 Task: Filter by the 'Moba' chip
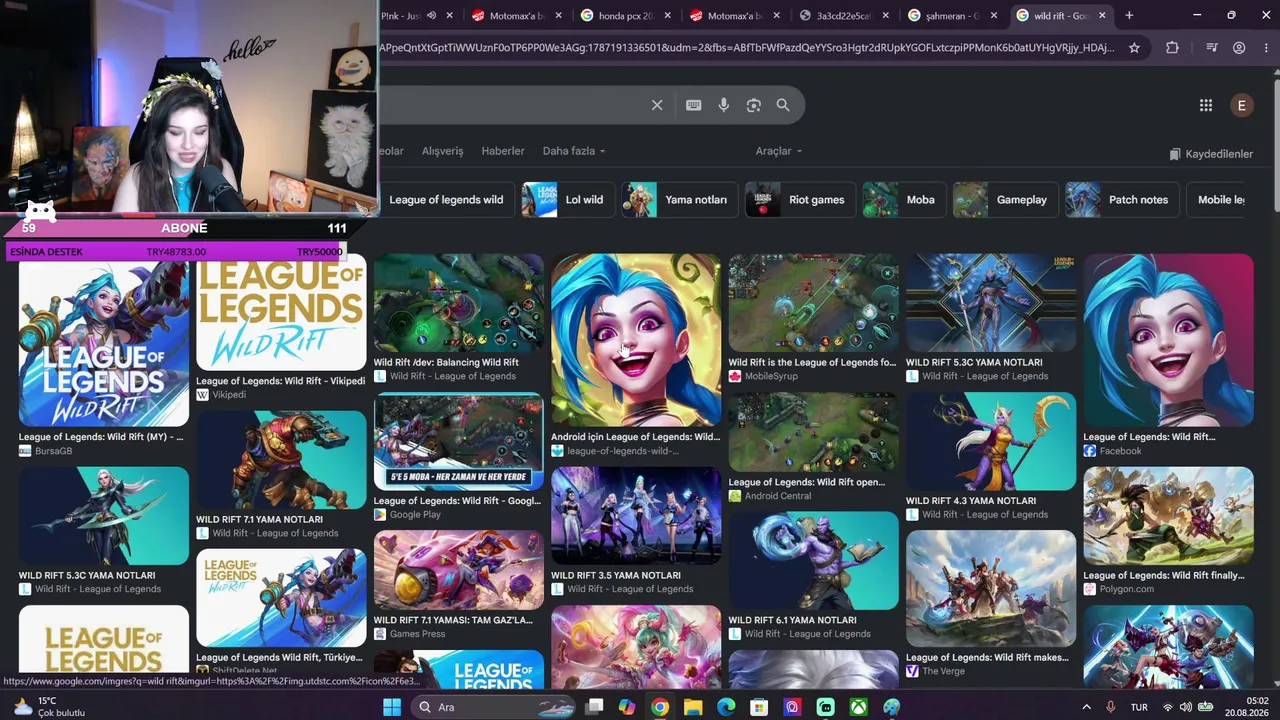[x=904, y=200]
